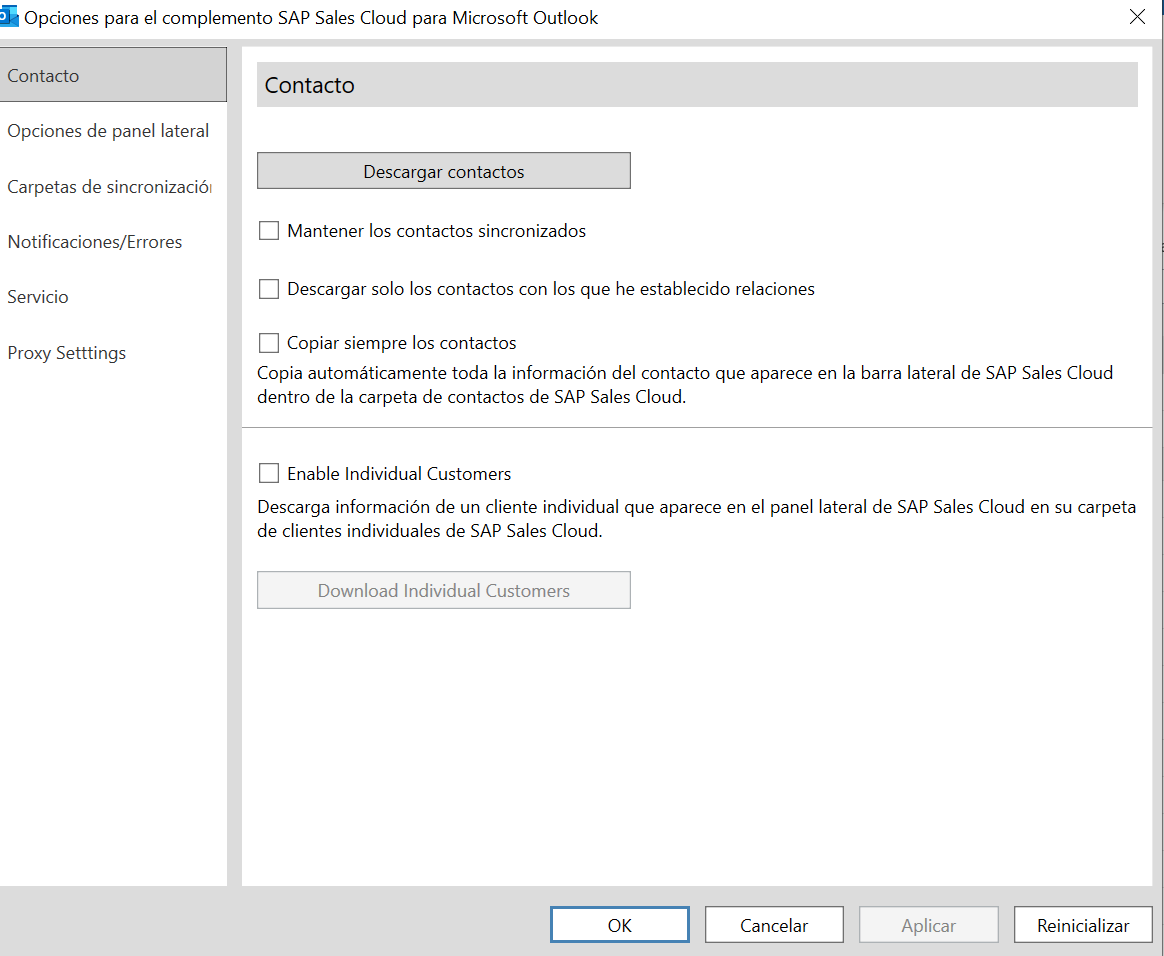This screenshot has height=956, width=1164.
Task: Click the Reinicializar button
Action: click(1083, 925)
